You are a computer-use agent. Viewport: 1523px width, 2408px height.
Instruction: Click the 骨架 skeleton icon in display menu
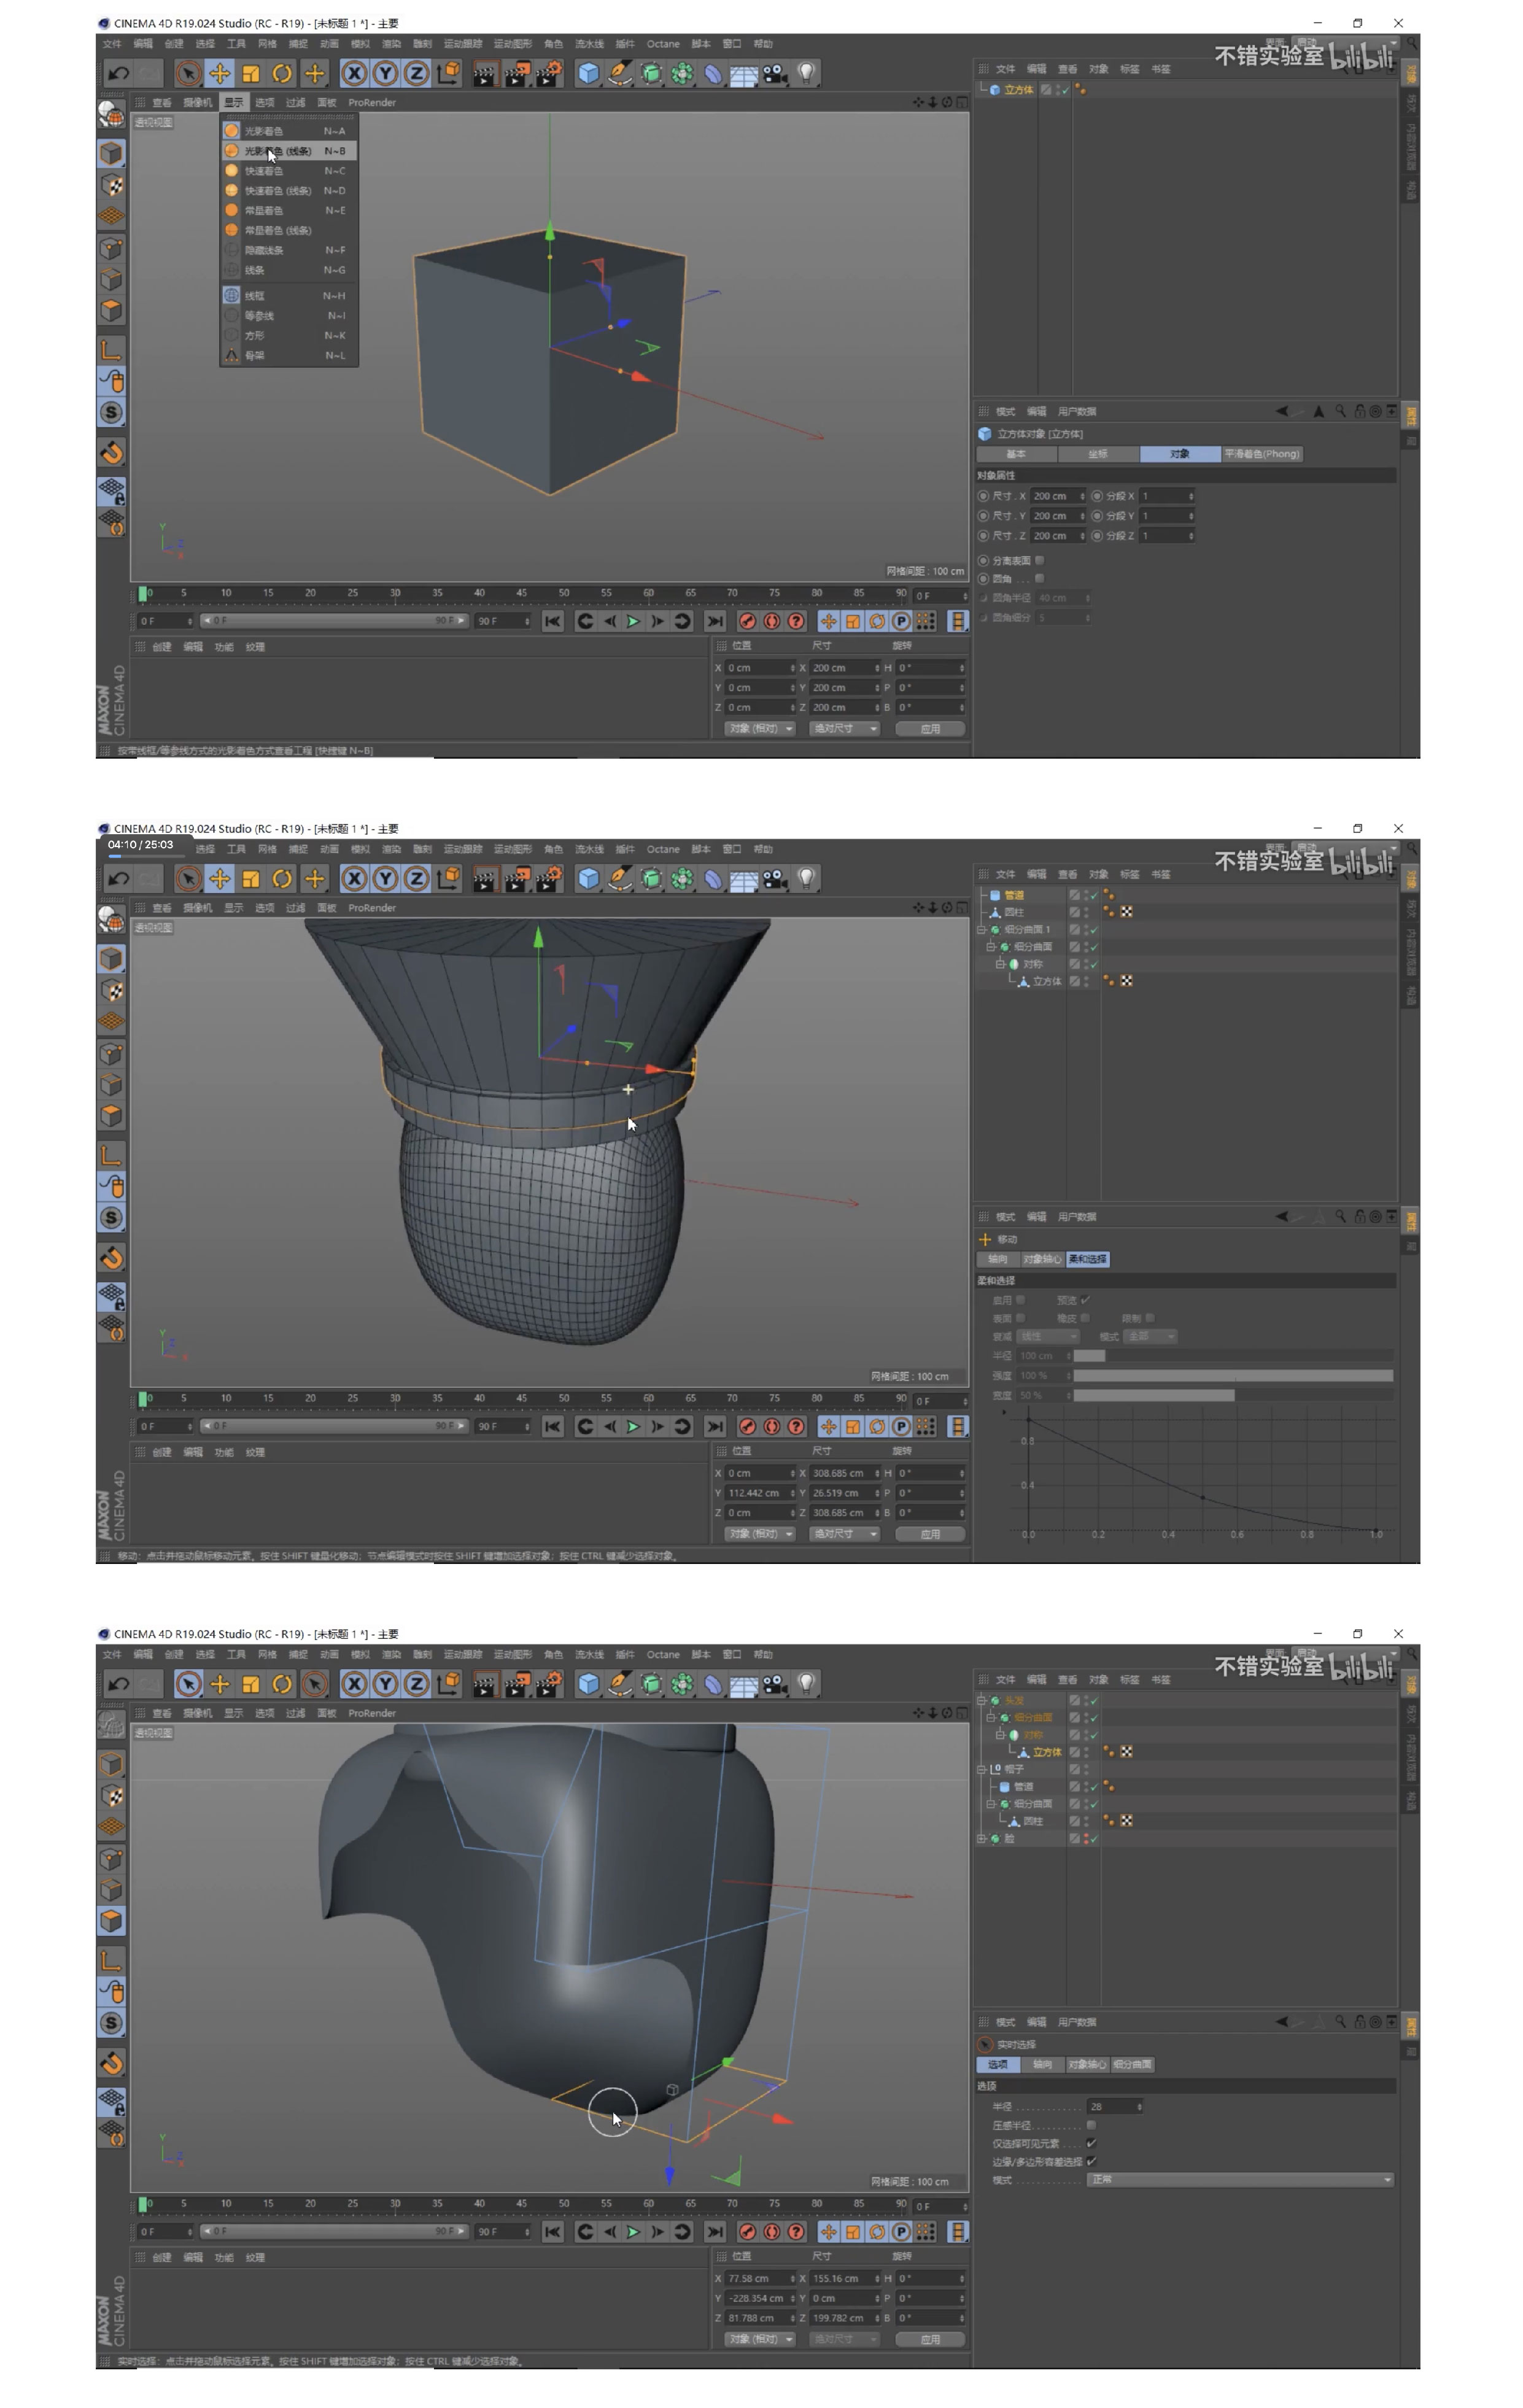[231, 355]
